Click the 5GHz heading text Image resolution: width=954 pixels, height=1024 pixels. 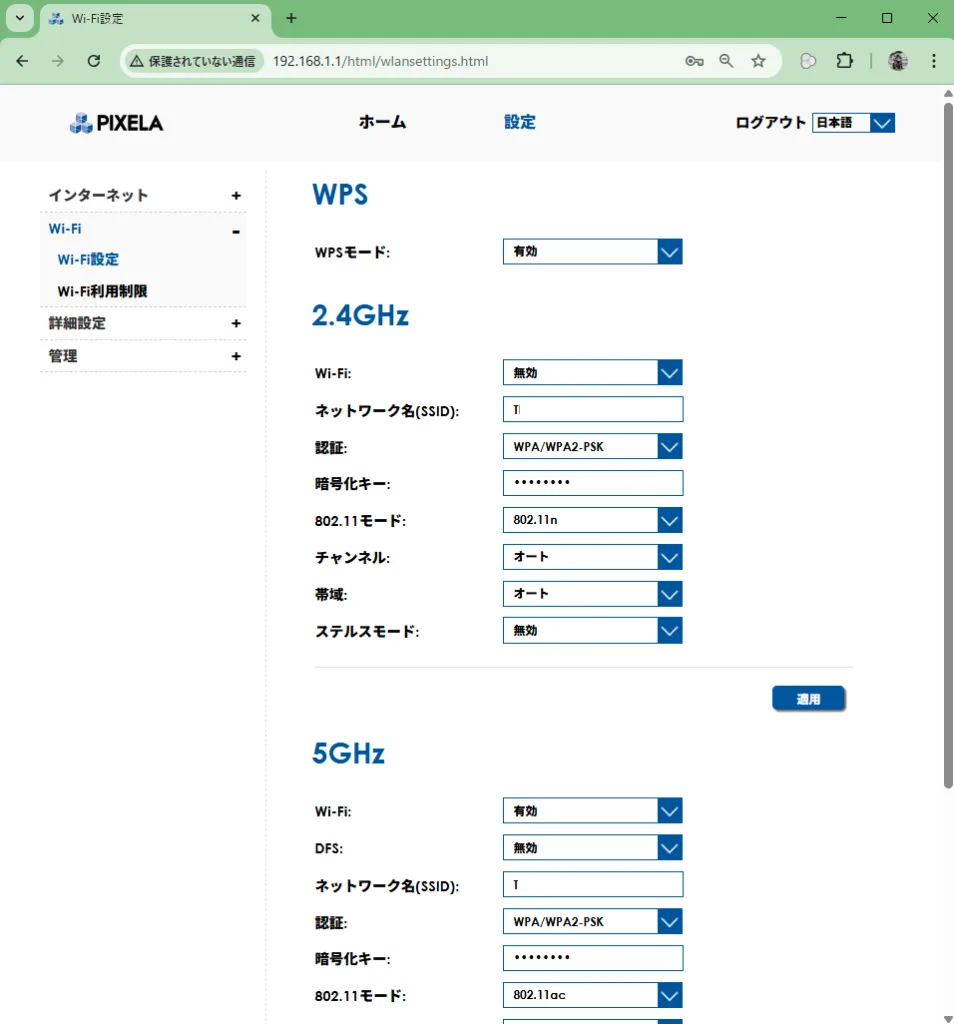point(348,753)
